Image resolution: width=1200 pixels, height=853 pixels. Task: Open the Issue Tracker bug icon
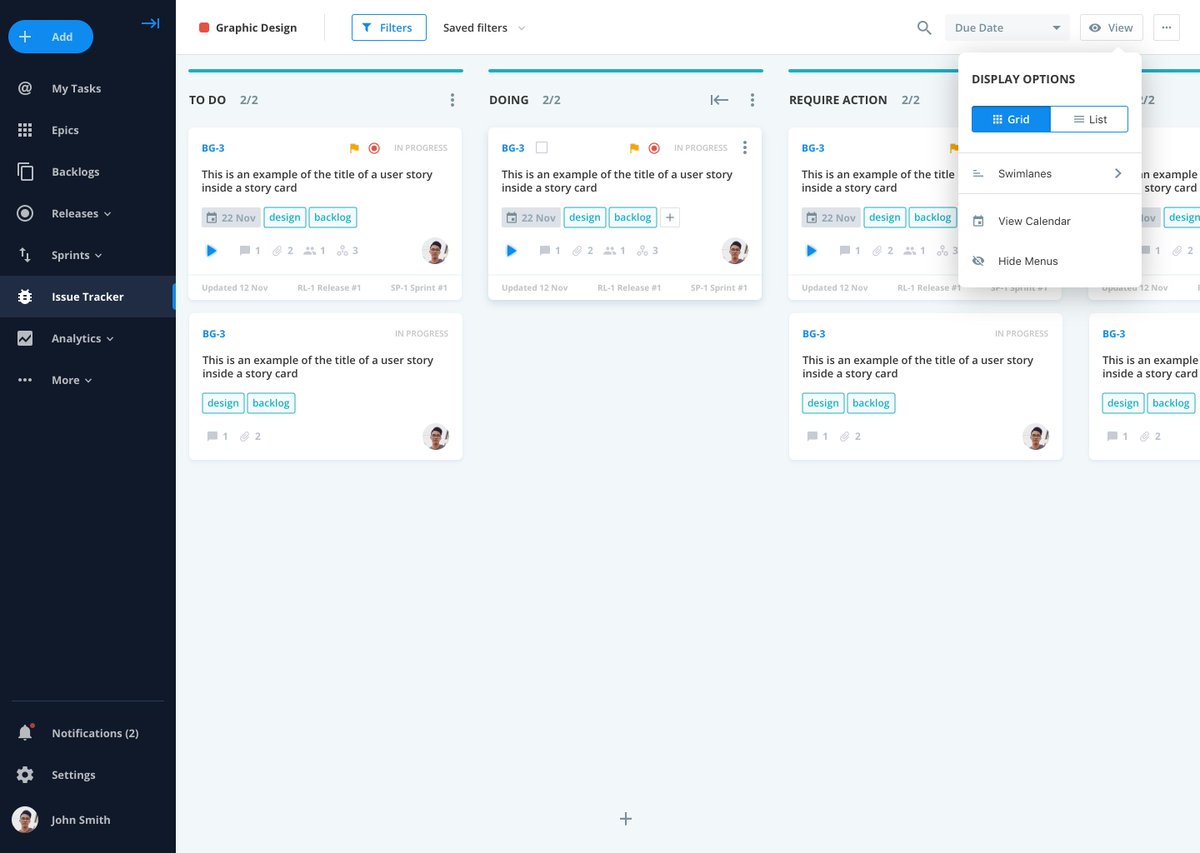pos(25,296)
